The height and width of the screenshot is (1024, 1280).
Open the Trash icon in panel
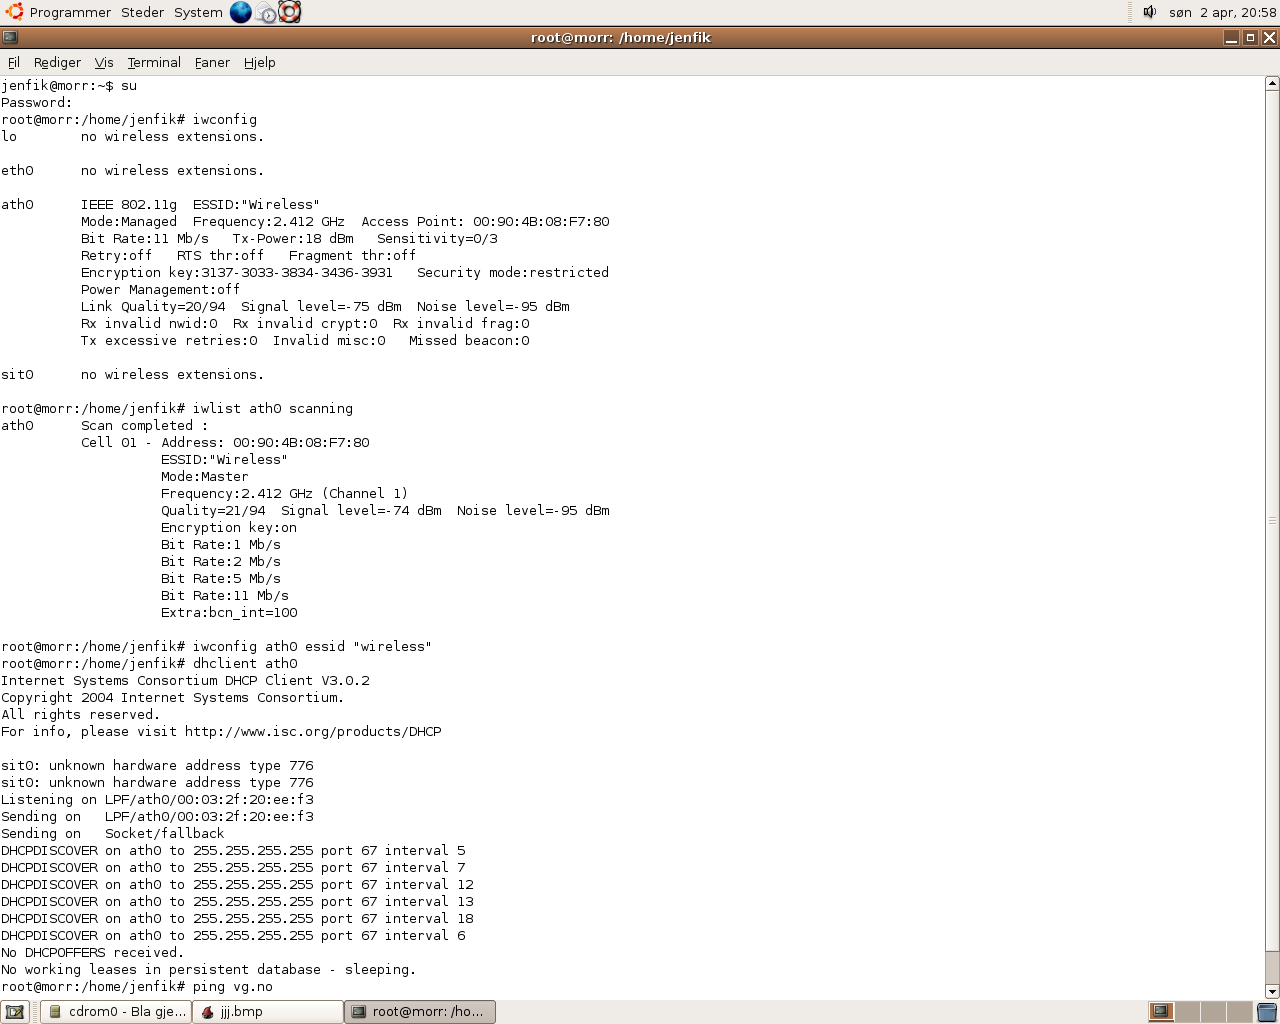click(x=1267, y=1012)
